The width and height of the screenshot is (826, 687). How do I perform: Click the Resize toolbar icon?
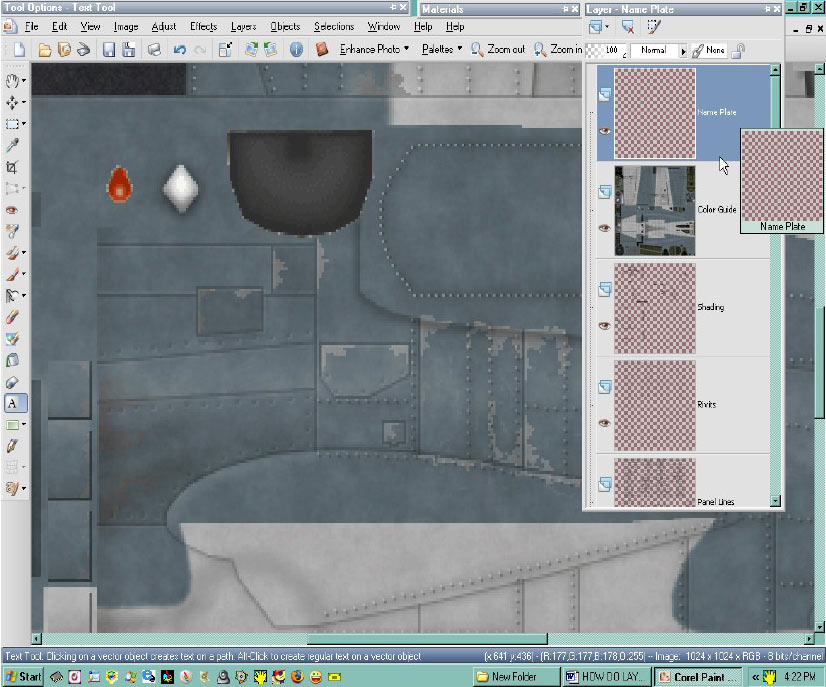pyautogui.click(x=225, y=50)
